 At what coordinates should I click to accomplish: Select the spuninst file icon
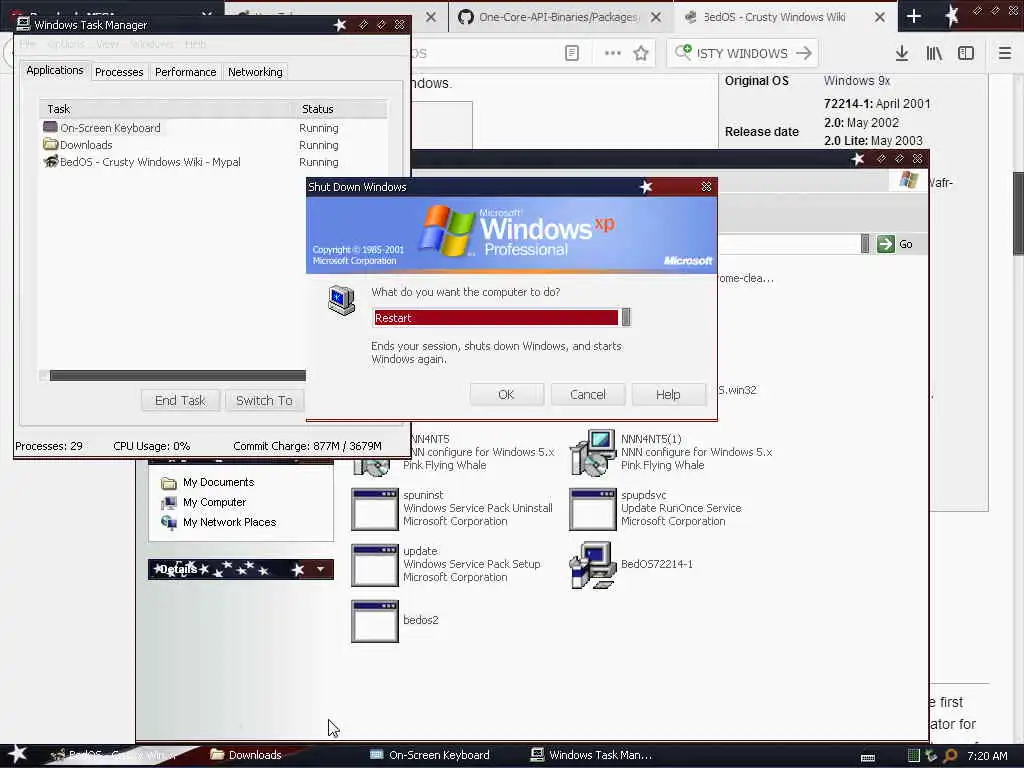(375, 509)
